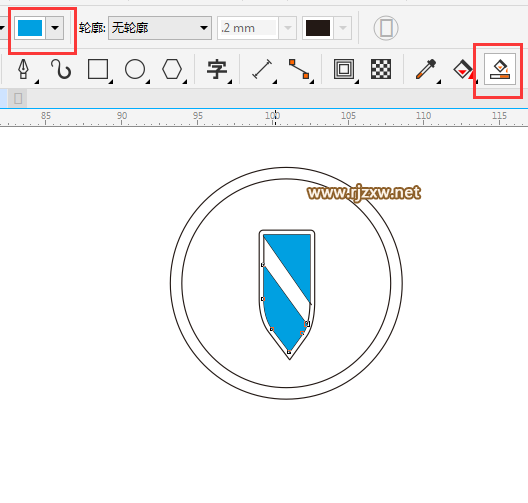Open the outline width dropdown arrow

288,28
